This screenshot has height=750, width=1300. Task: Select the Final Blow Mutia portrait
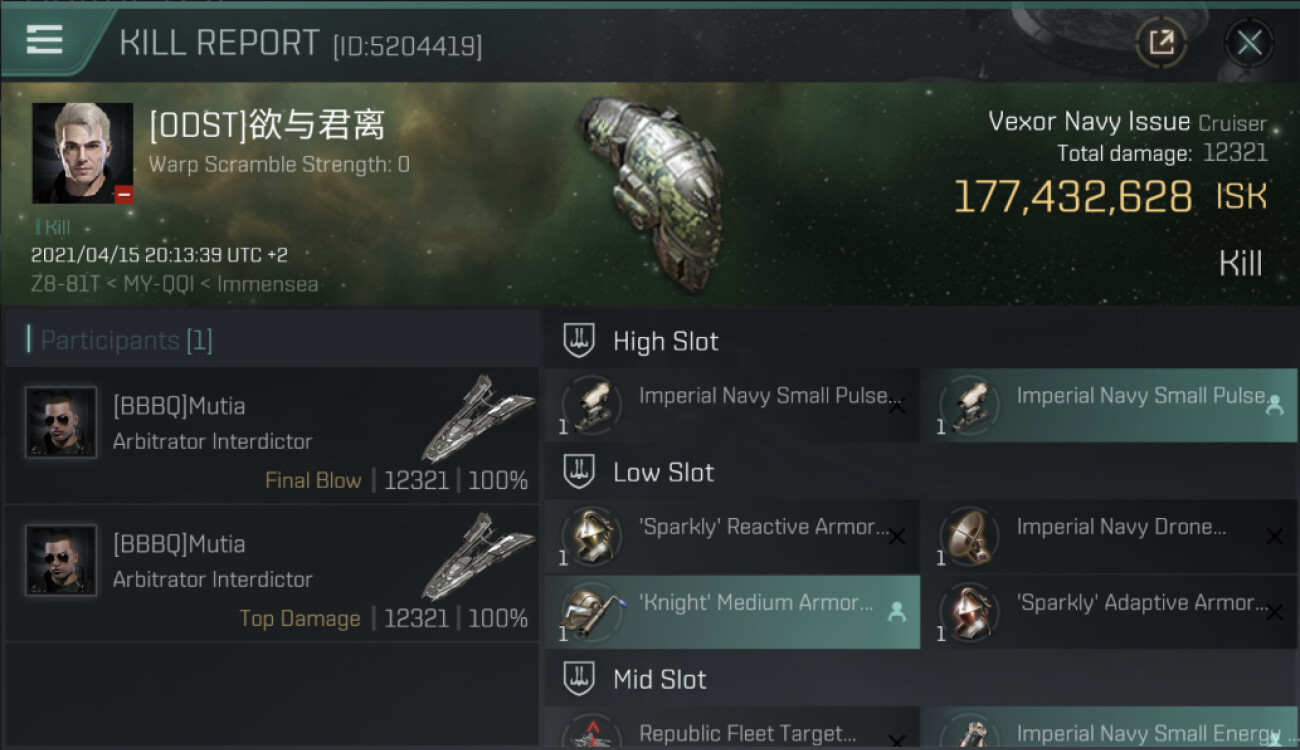[61, 422]
